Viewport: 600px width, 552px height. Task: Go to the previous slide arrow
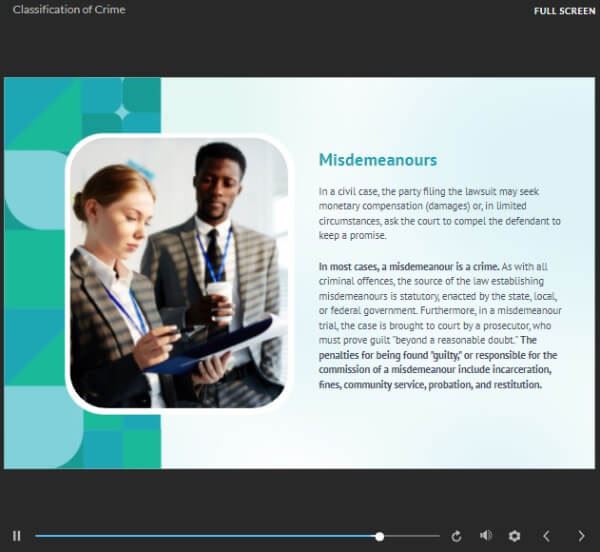pyautogui.click(x=546, y=536)
